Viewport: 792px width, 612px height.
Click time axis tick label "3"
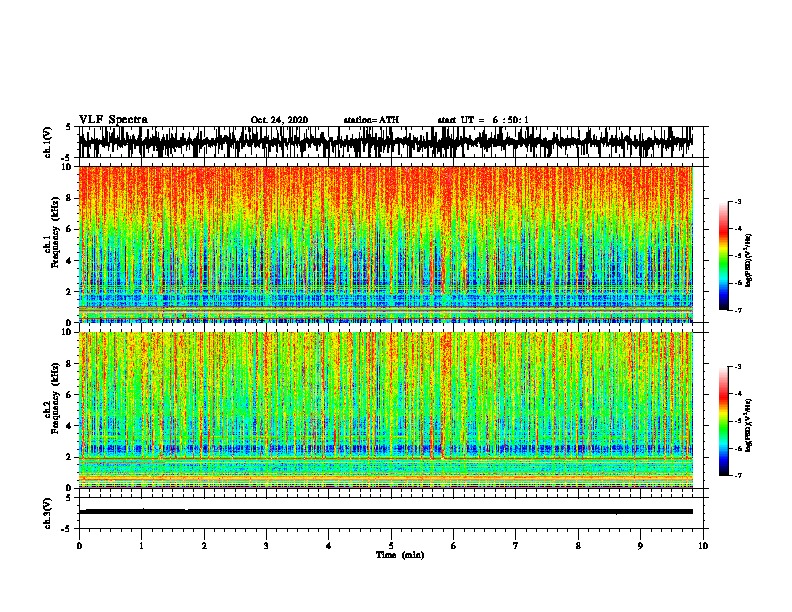pos(266,546)
